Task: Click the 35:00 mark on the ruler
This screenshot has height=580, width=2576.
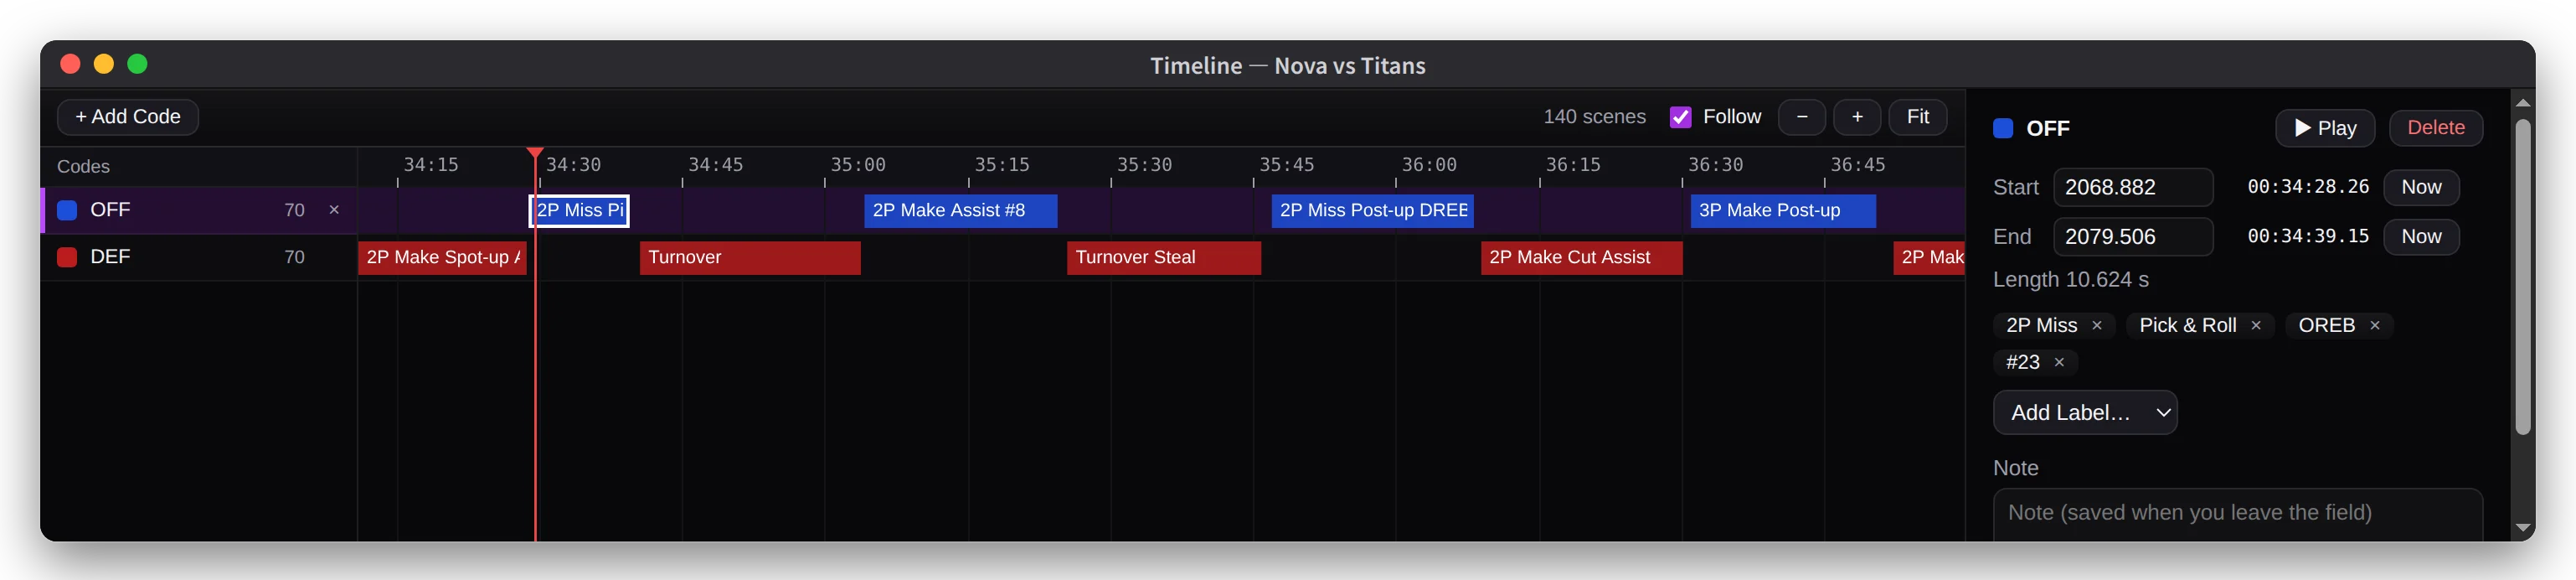Action: (x=857, y=165)
